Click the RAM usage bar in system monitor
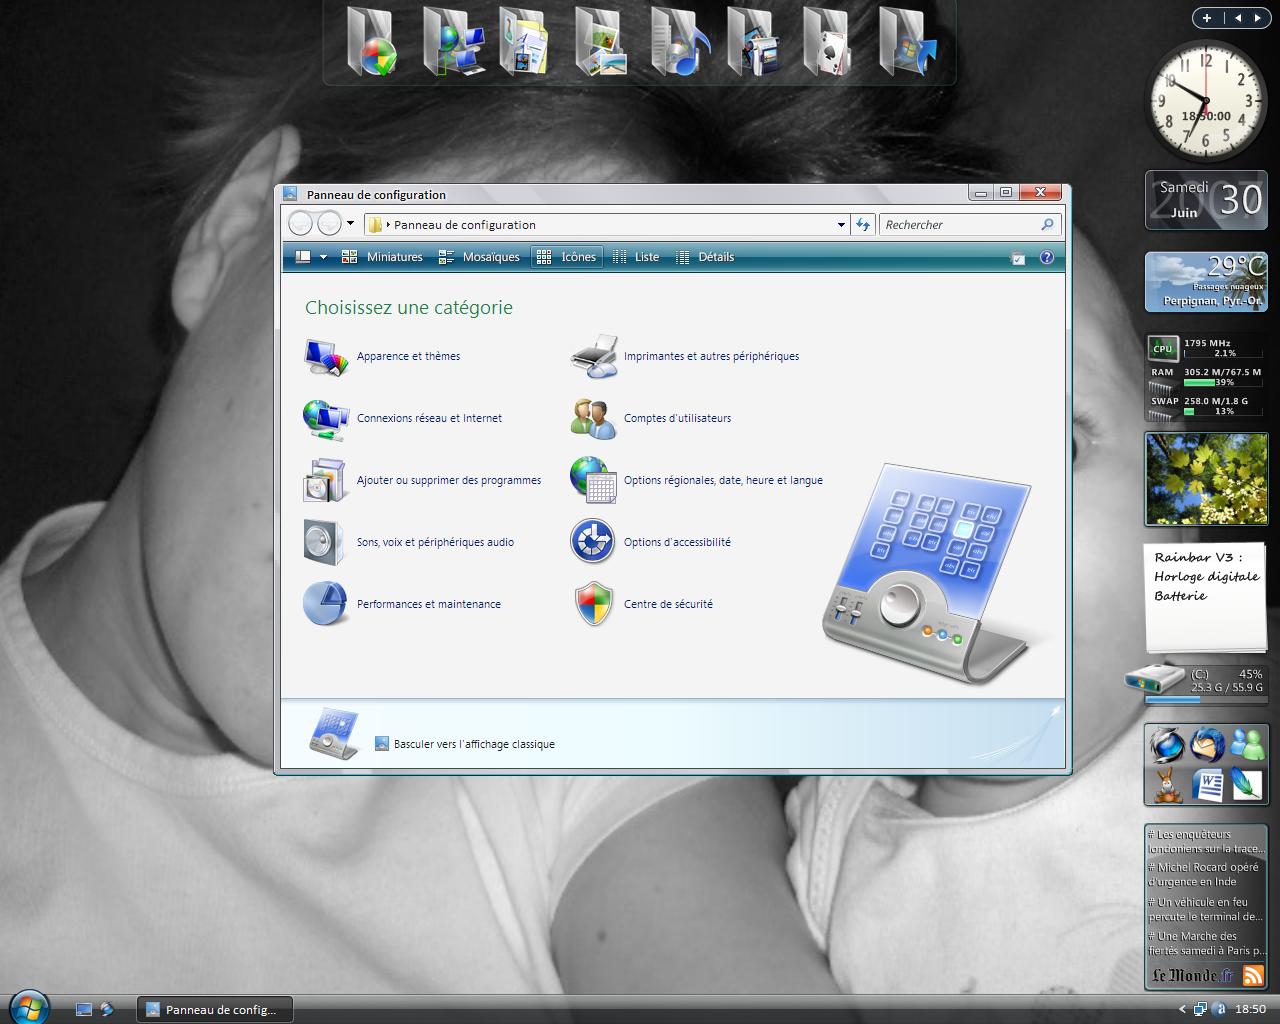Image resolution: width=1280 pixels, height=1024 pixels. pos(1223,382)
